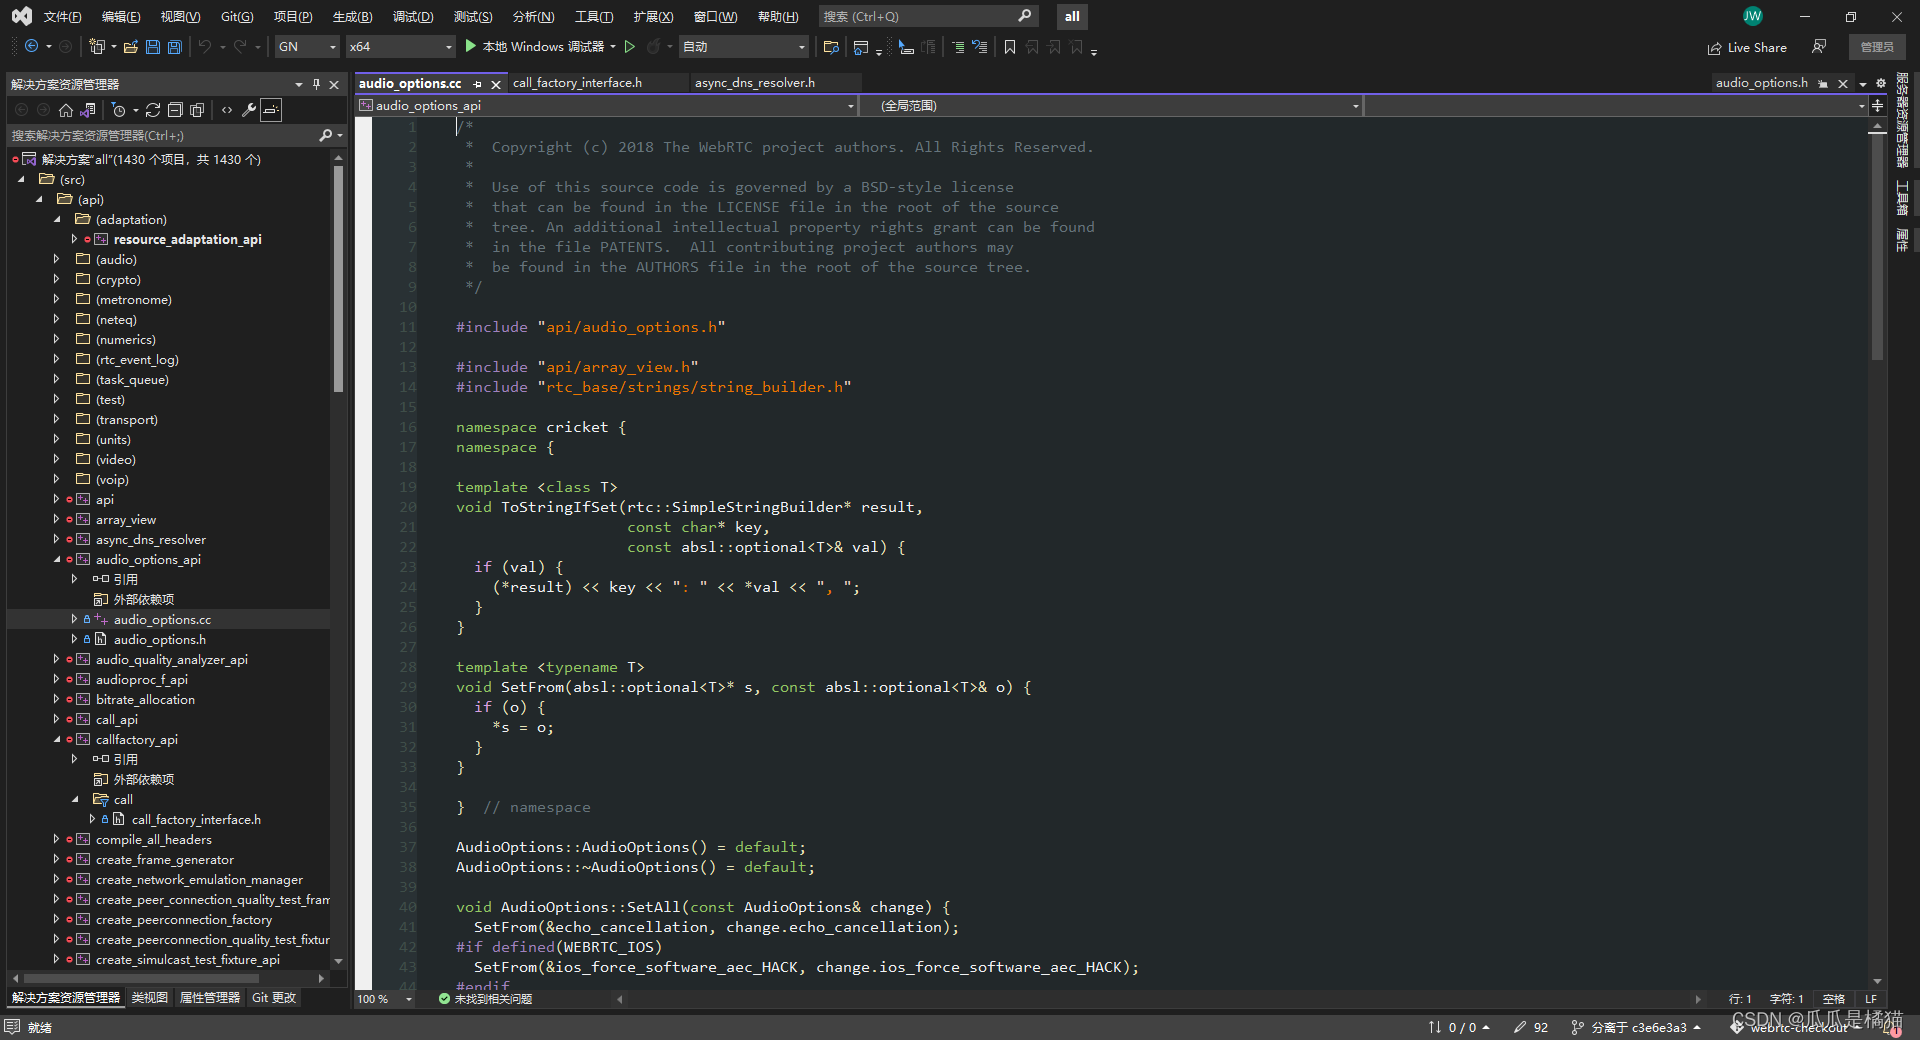This screenshot has width=1920, height=1040.
Task: Click the Feedback person icon near Live Share
Action: (1819, 47)
